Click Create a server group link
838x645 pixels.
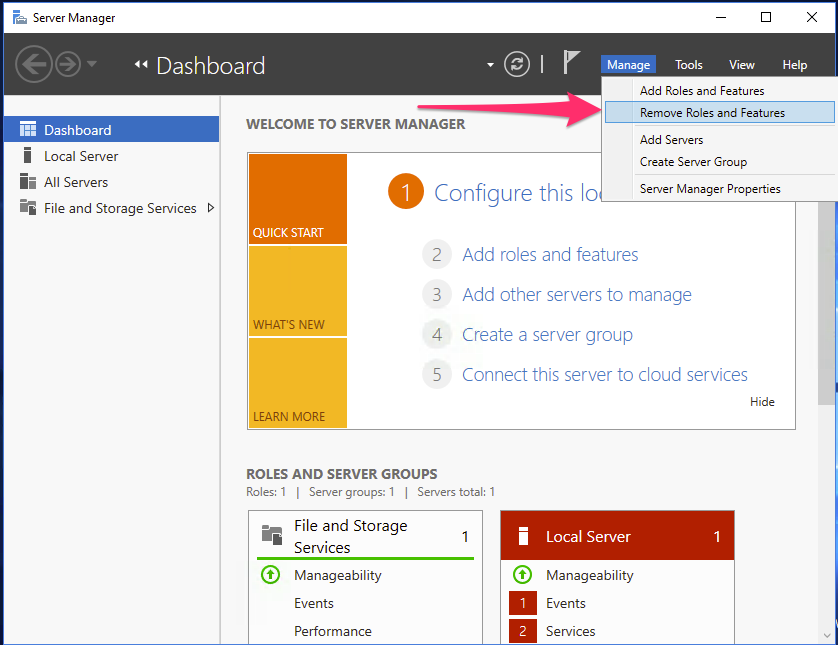[x=547, y=335]
